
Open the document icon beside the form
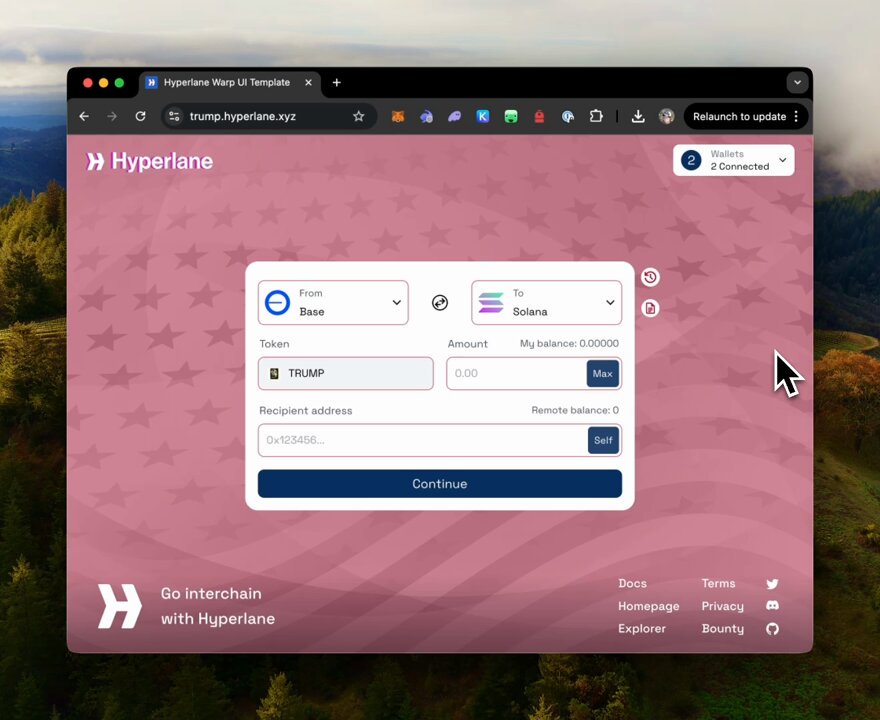click(x=650, y=308)
